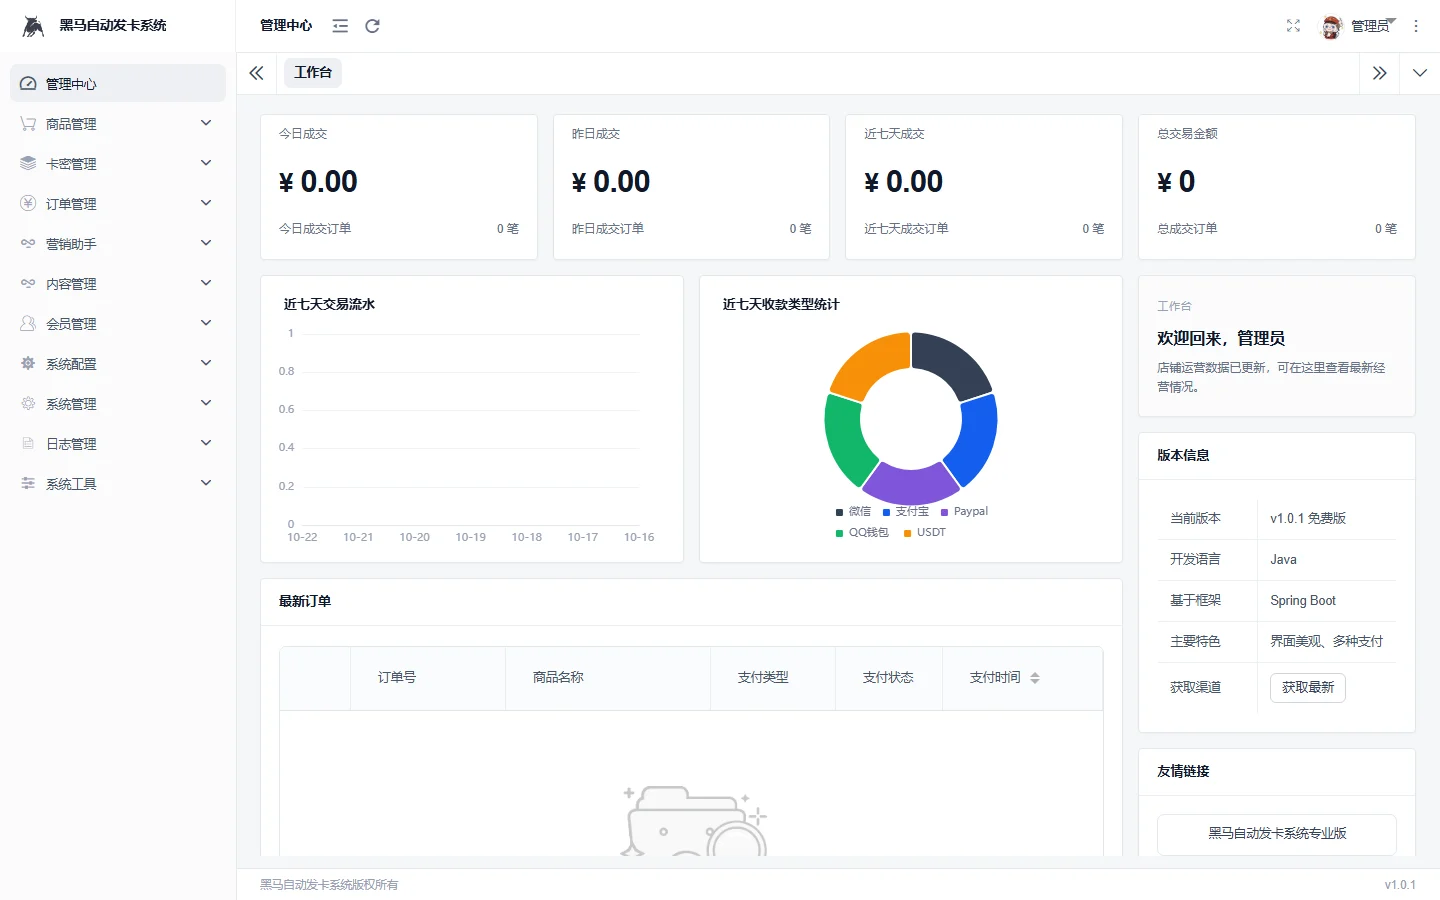Viewport: 1440px width, 900px height.
Task: Open 订单管理 menu item
Action: [x=118, y=203]
